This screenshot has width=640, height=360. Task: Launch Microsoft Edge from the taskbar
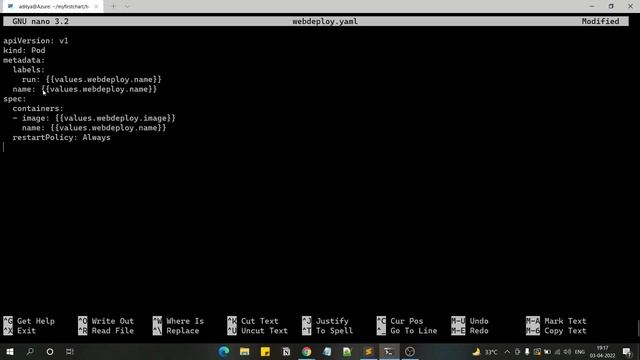tap(224, 351)
